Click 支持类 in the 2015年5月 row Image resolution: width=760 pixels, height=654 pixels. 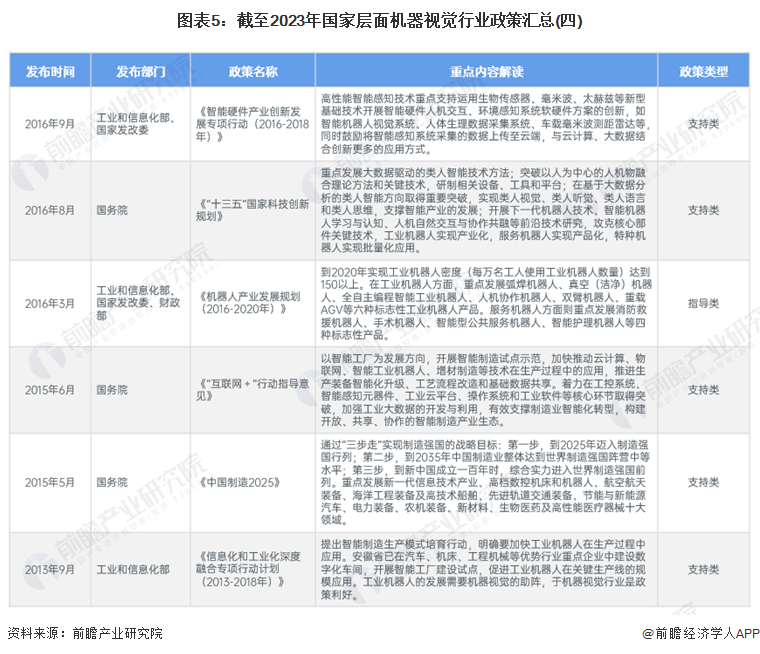[703, 482]
